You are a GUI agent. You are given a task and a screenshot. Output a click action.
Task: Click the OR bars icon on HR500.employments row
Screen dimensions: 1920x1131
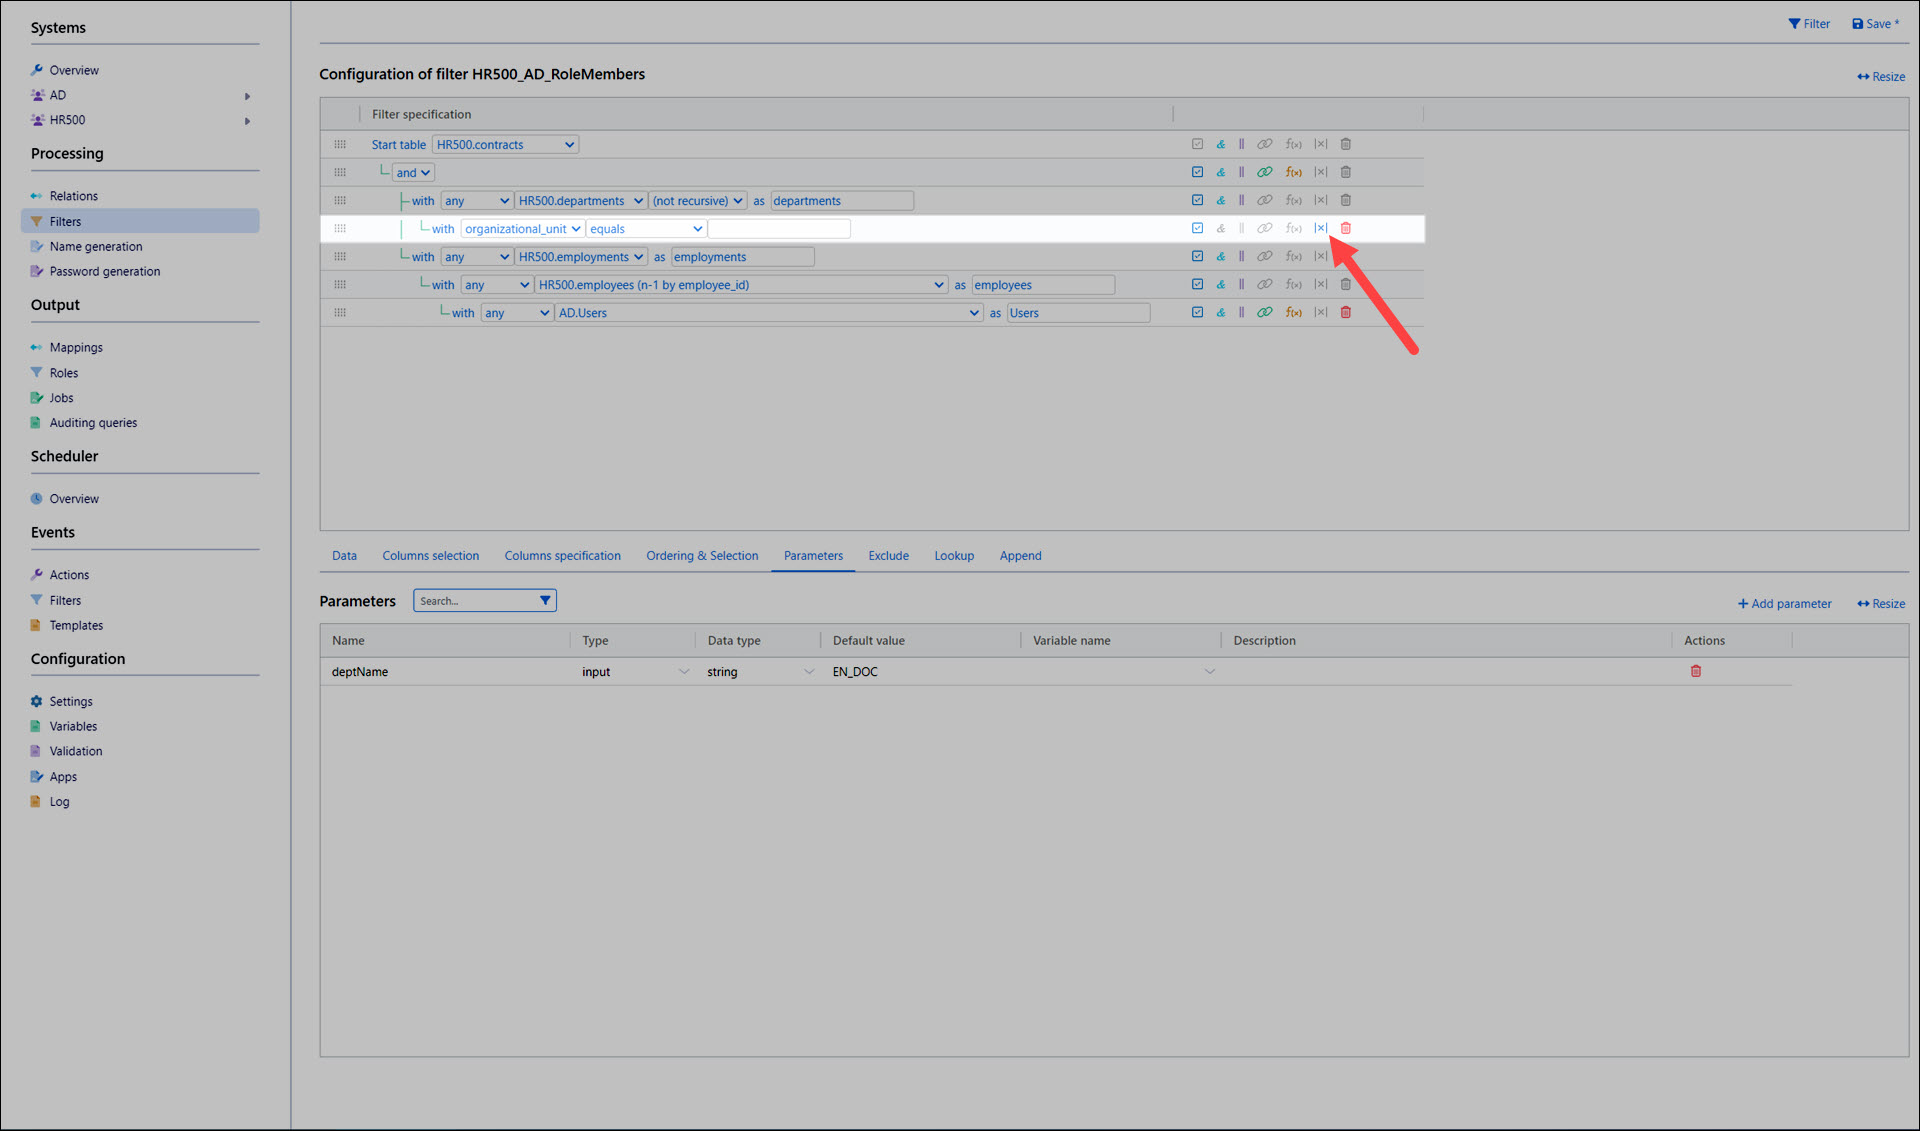click(x=1241, y=257)
